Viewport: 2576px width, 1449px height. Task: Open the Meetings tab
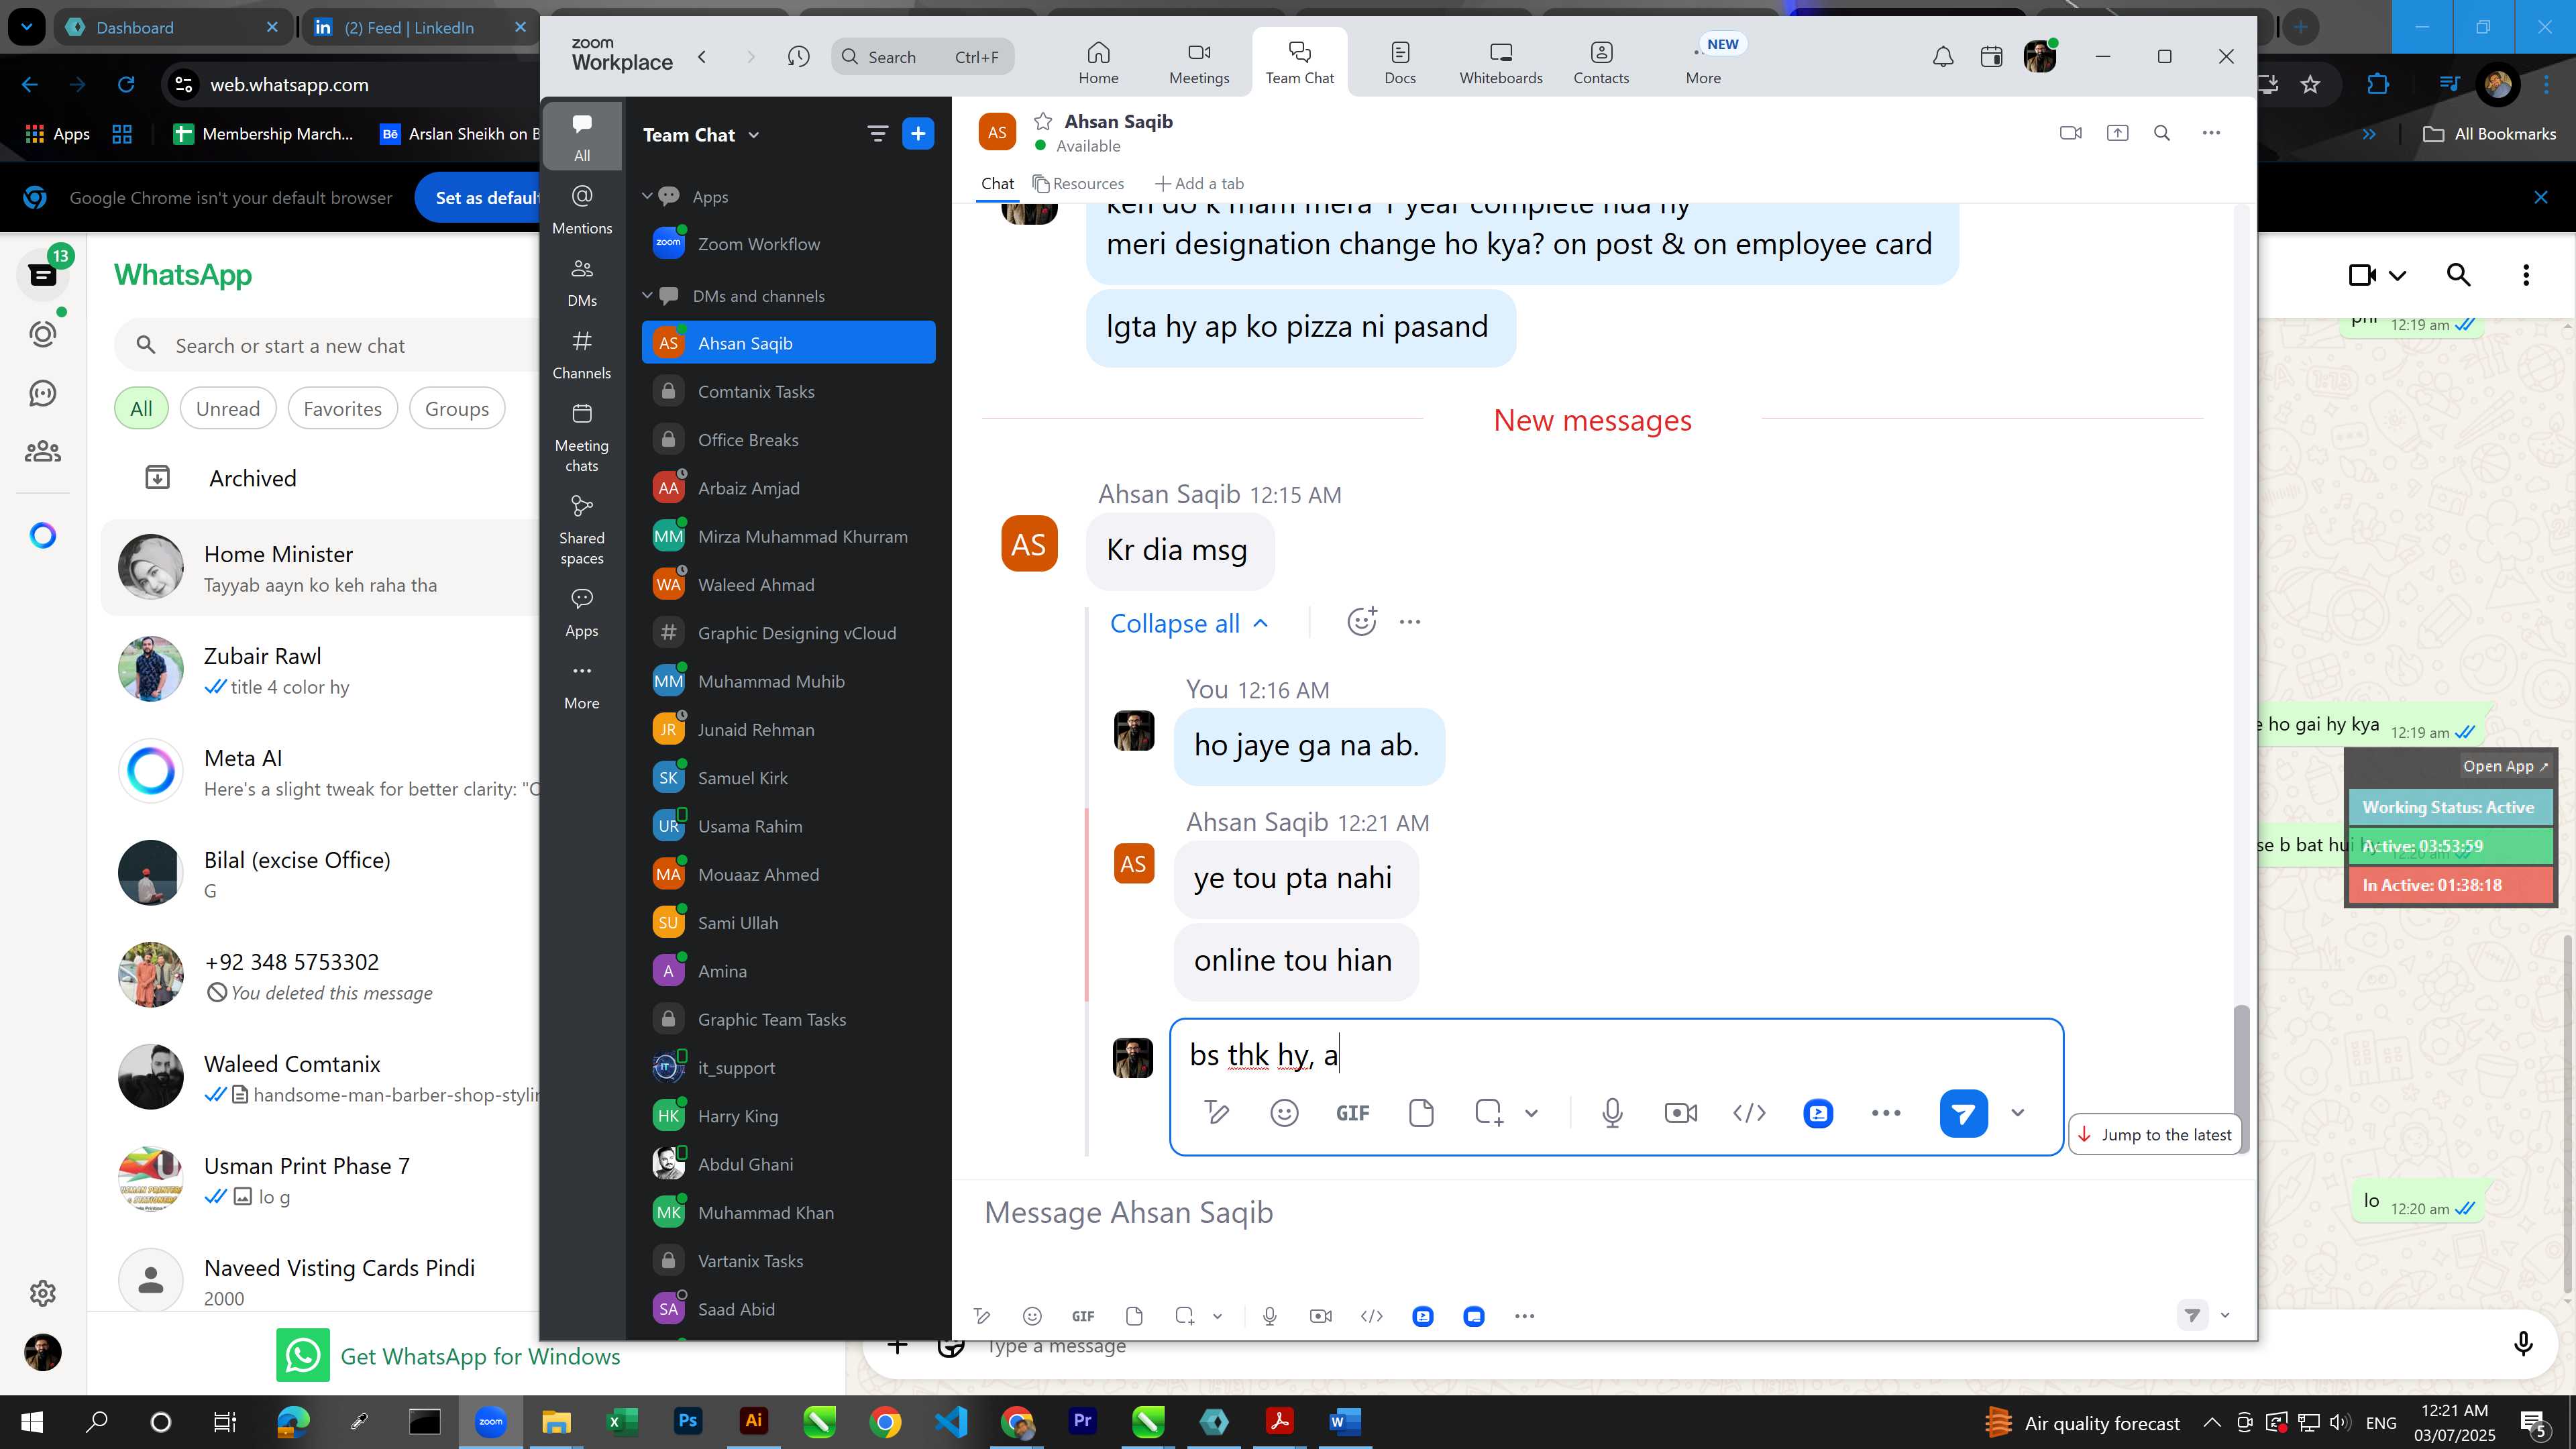pyautogui.click(x=1199, y=62)
